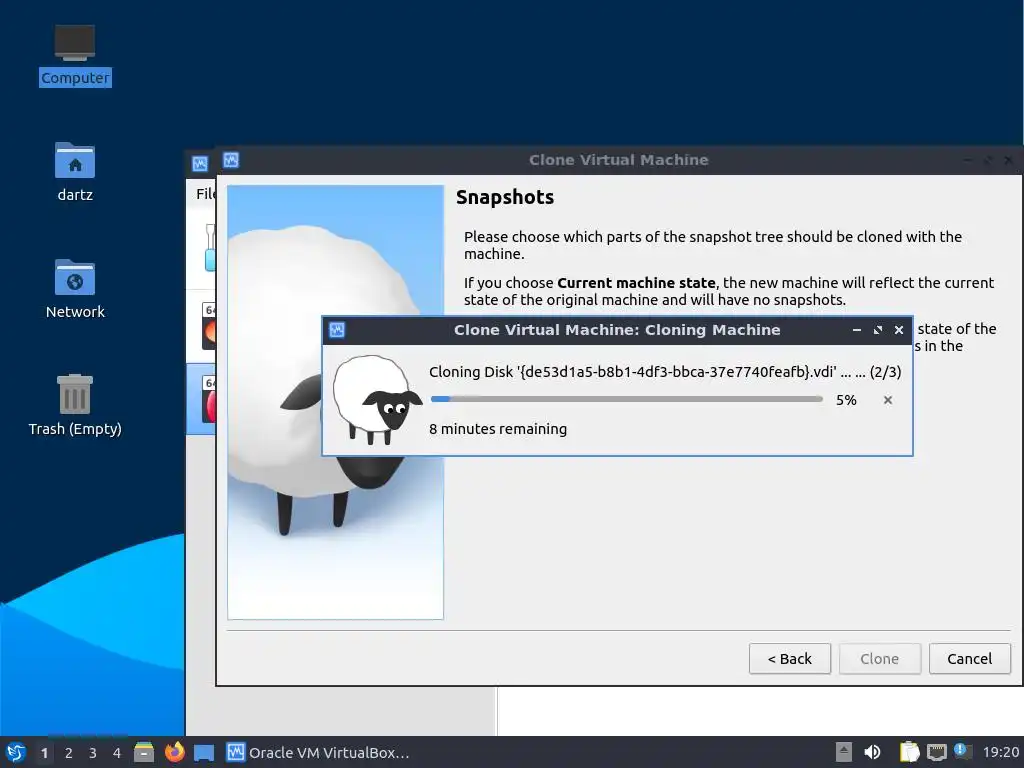Switch to workspace 2

point(69,753)
